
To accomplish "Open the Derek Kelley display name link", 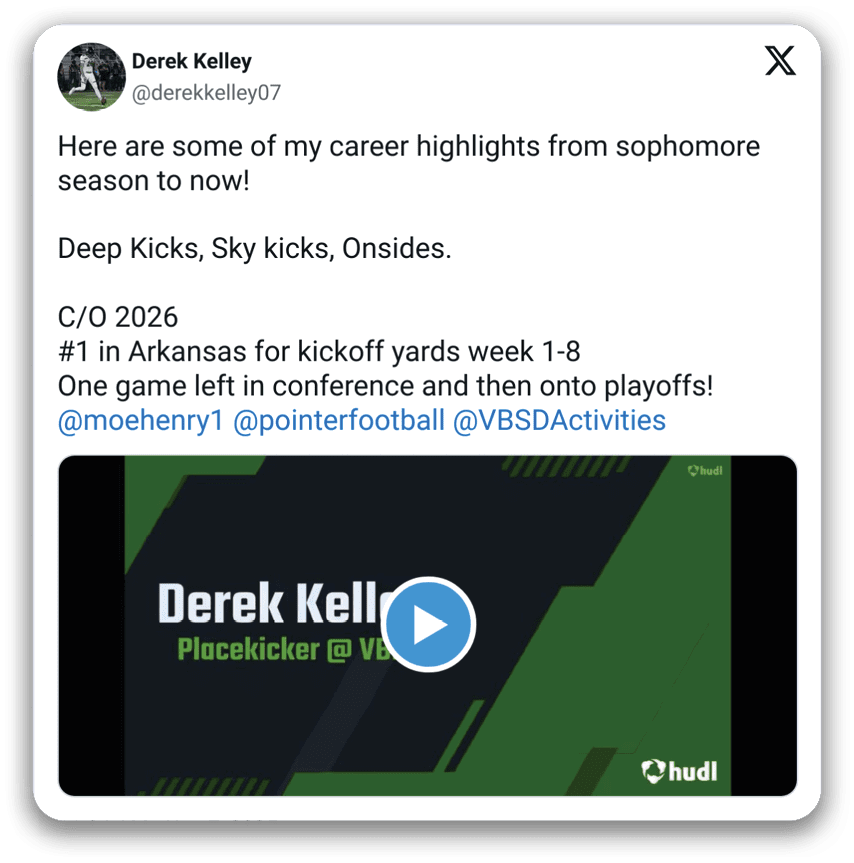I will coord(192,62).
